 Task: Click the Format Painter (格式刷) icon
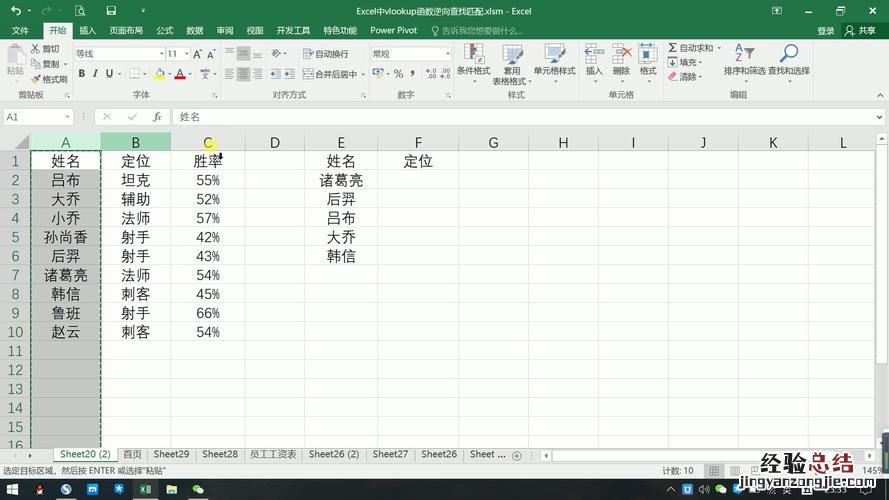(36, 79)
